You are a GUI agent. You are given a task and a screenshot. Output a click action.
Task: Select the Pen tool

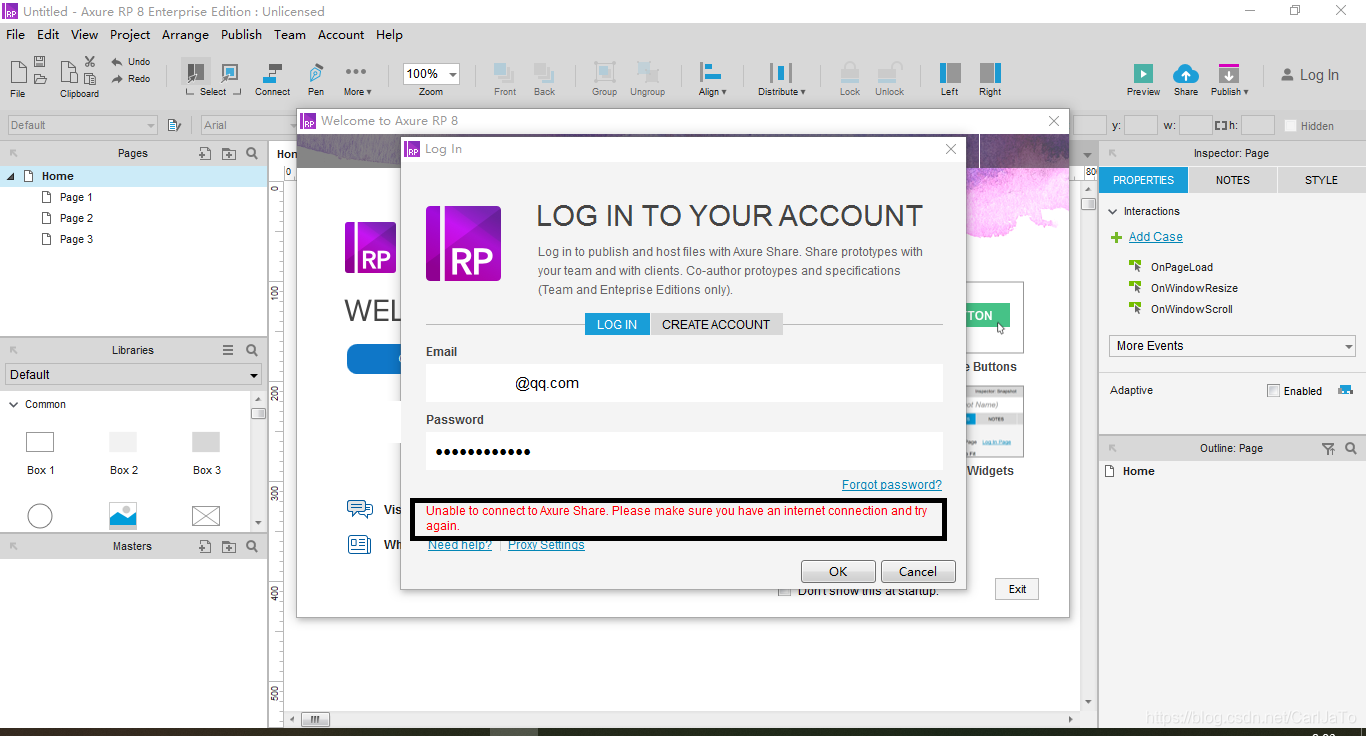(316, 73)
